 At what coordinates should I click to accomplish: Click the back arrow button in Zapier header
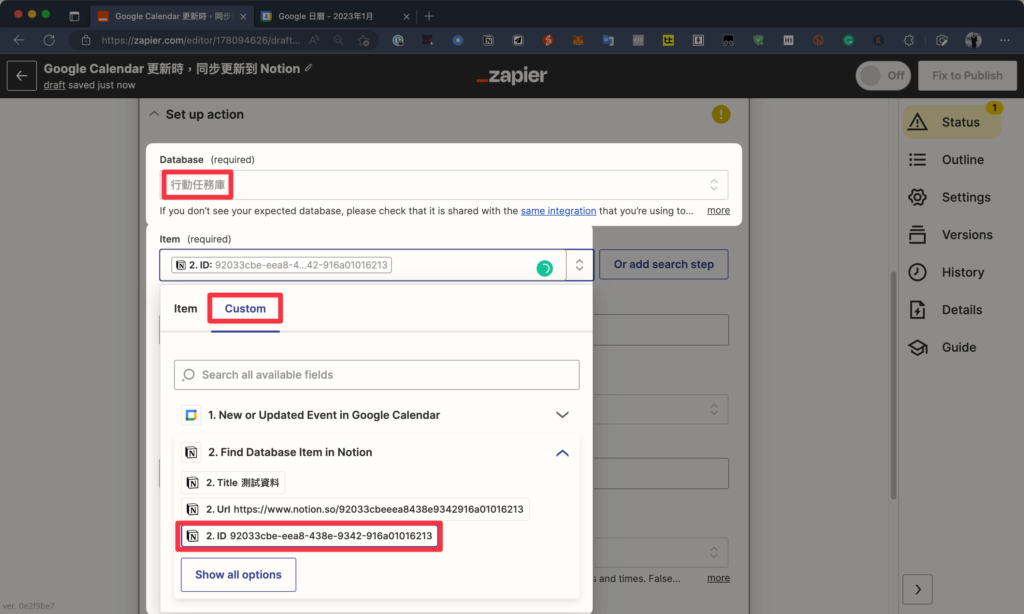pos(22,76)
